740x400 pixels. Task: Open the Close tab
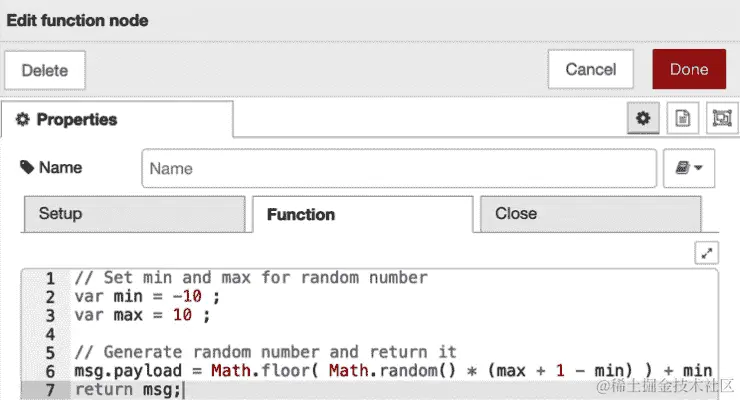590,214
